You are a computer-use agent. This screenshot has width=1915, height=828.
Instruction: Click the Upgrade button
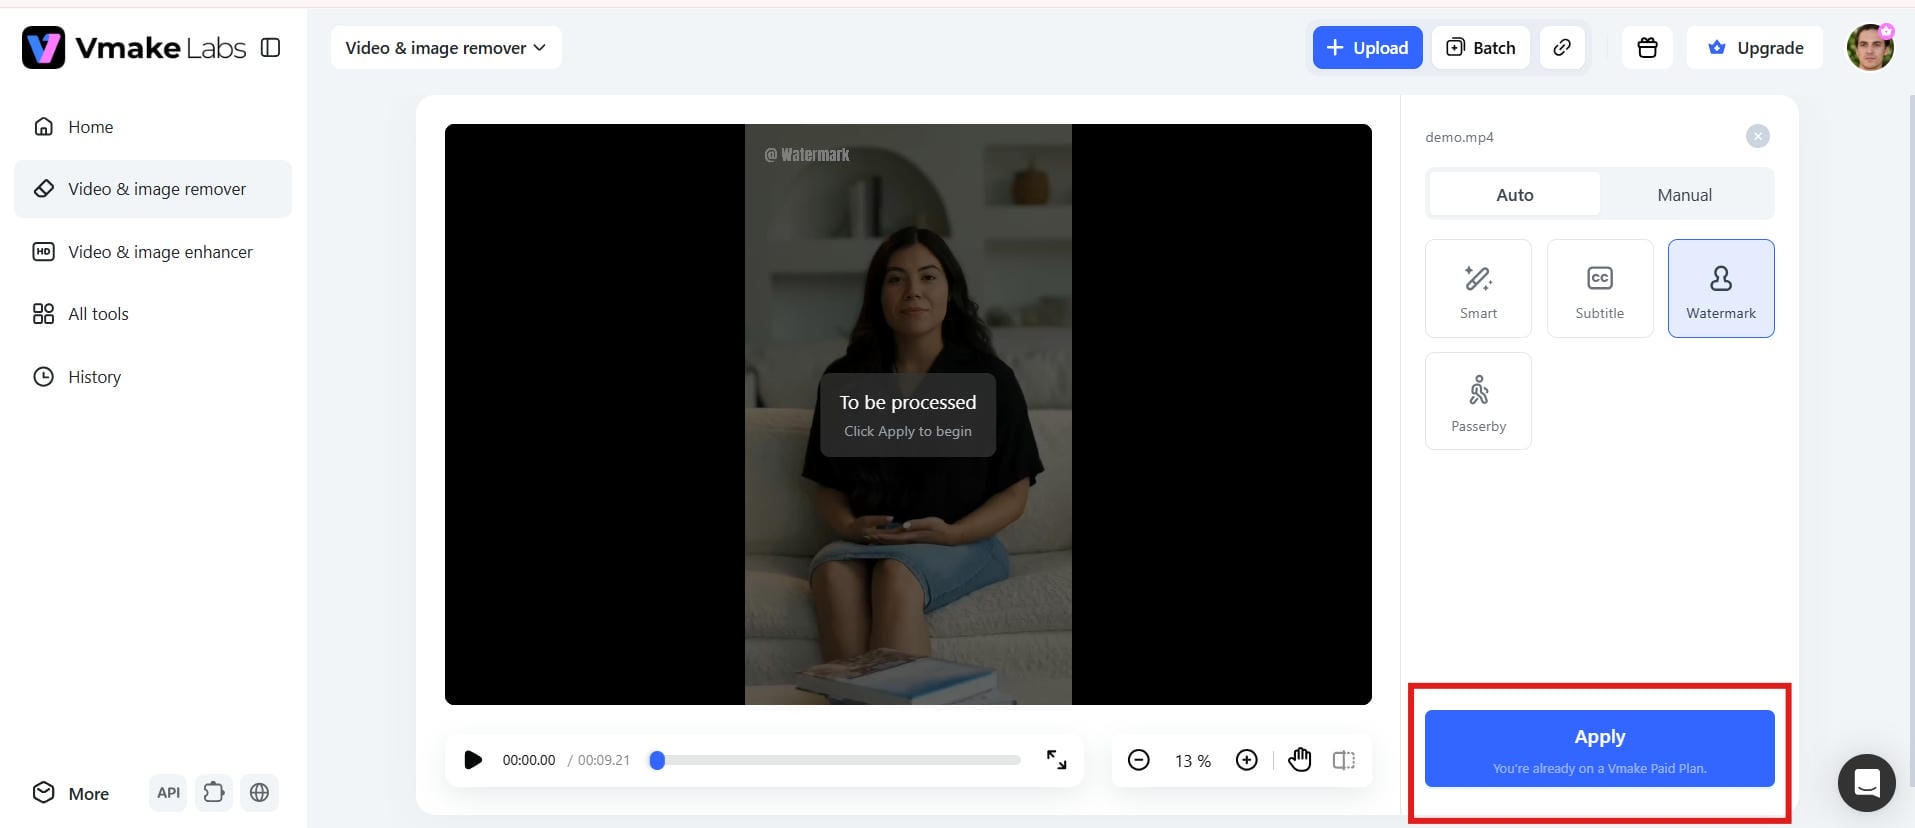click(1755, 48)
